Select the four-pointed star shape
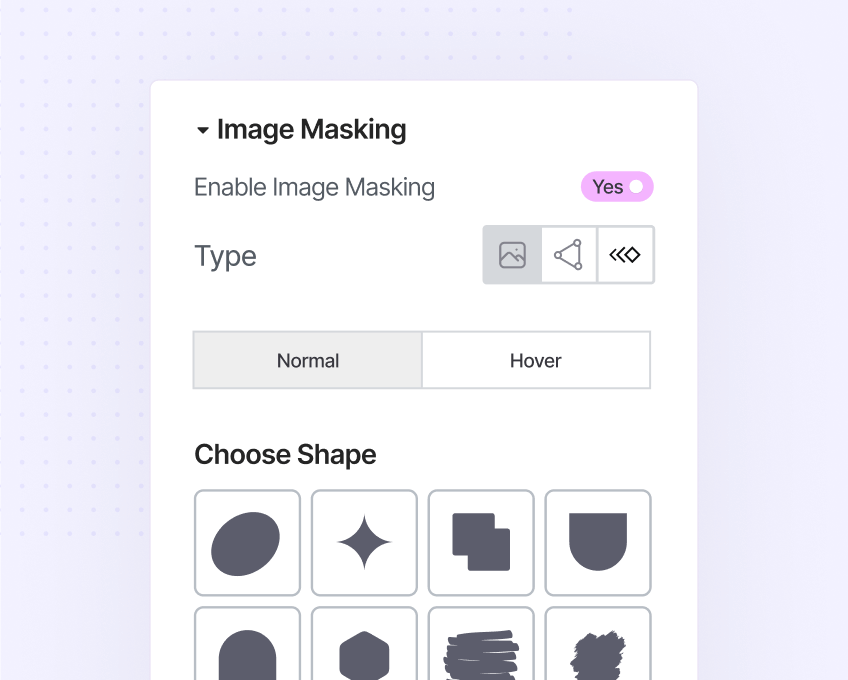The height and width of the screenshot is (680, 848). pos(364,543)
